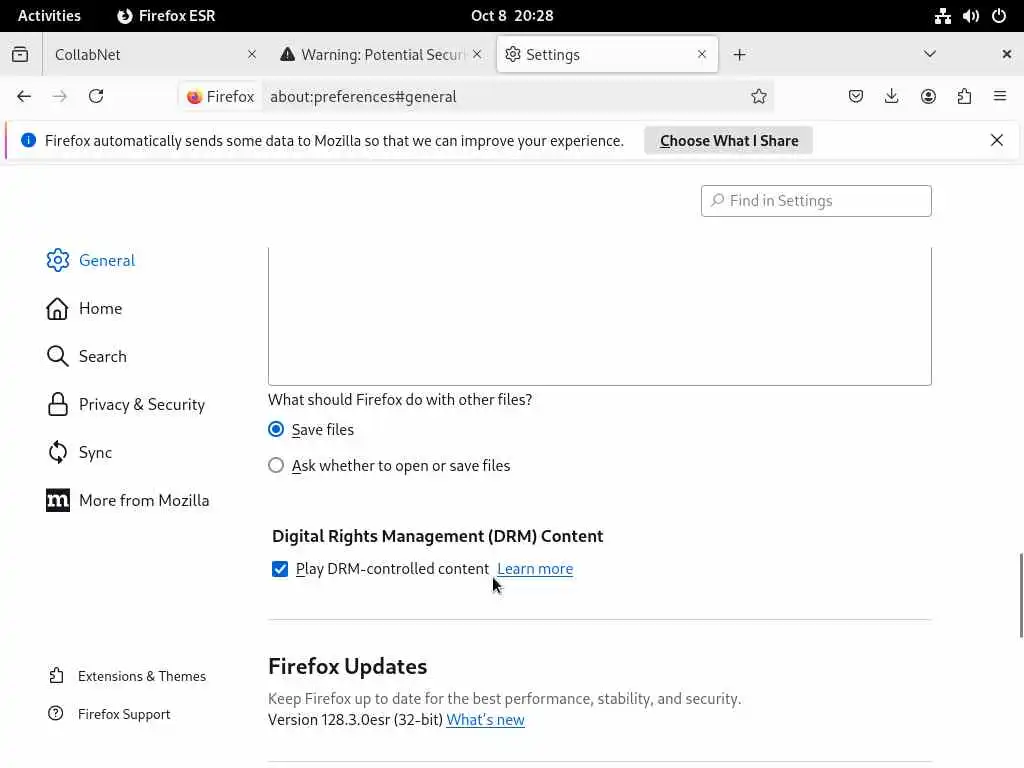Expand the list all tabs chevron
The width and height of the screenshot is (1024, 768).
[930, 54]
